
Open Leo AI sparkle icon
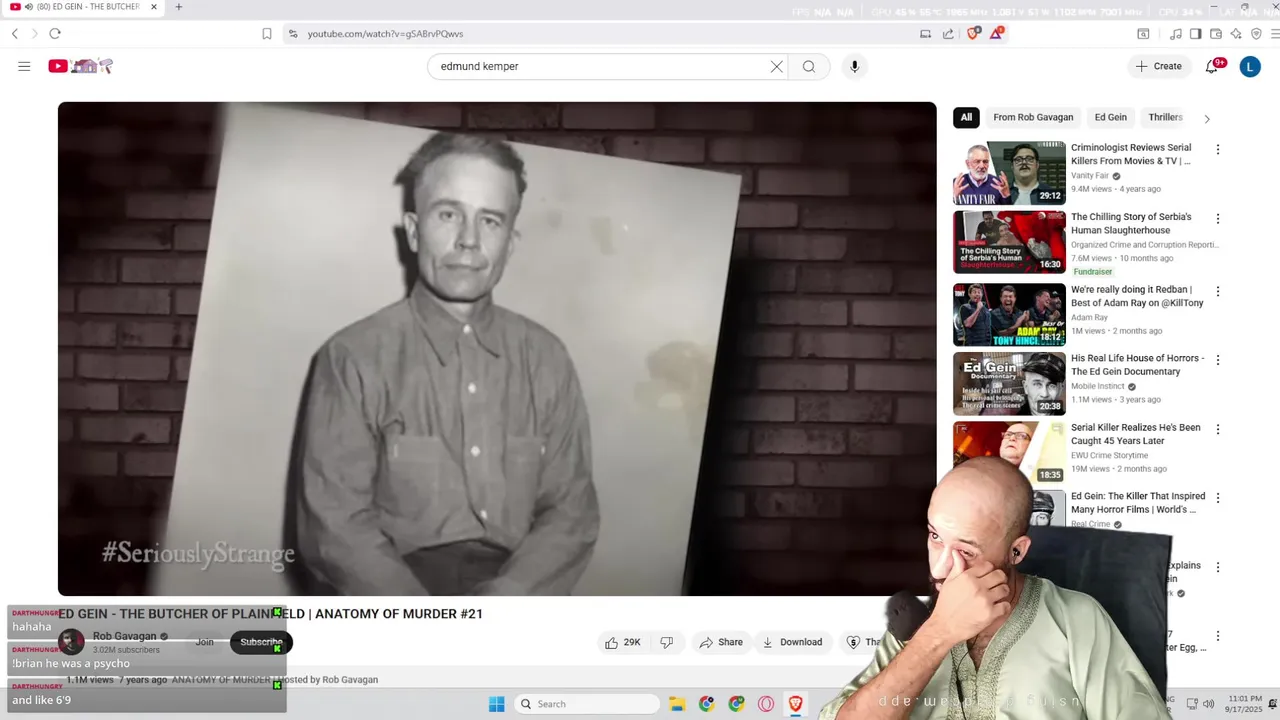point(1236,34)
